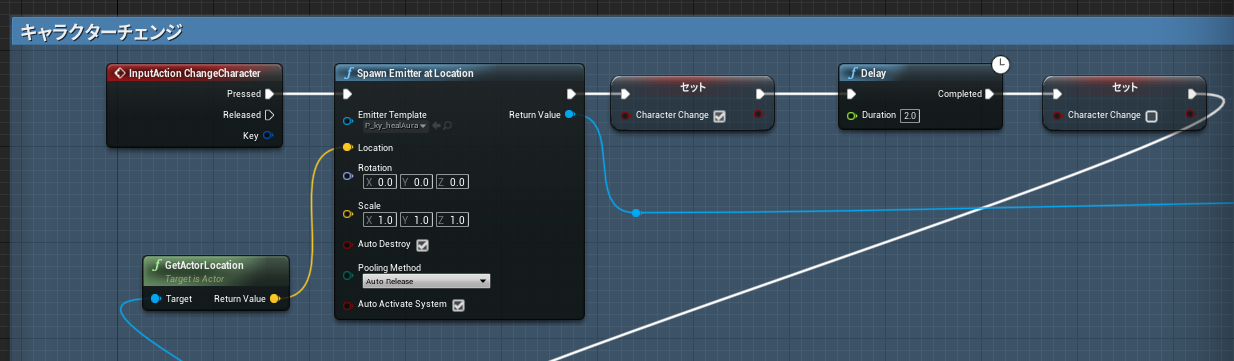This screenshot has width=1234, height=361.
Task: Click the Target pin on GetActorLocation
Action: pyautogui.click(x=156, y=298)
